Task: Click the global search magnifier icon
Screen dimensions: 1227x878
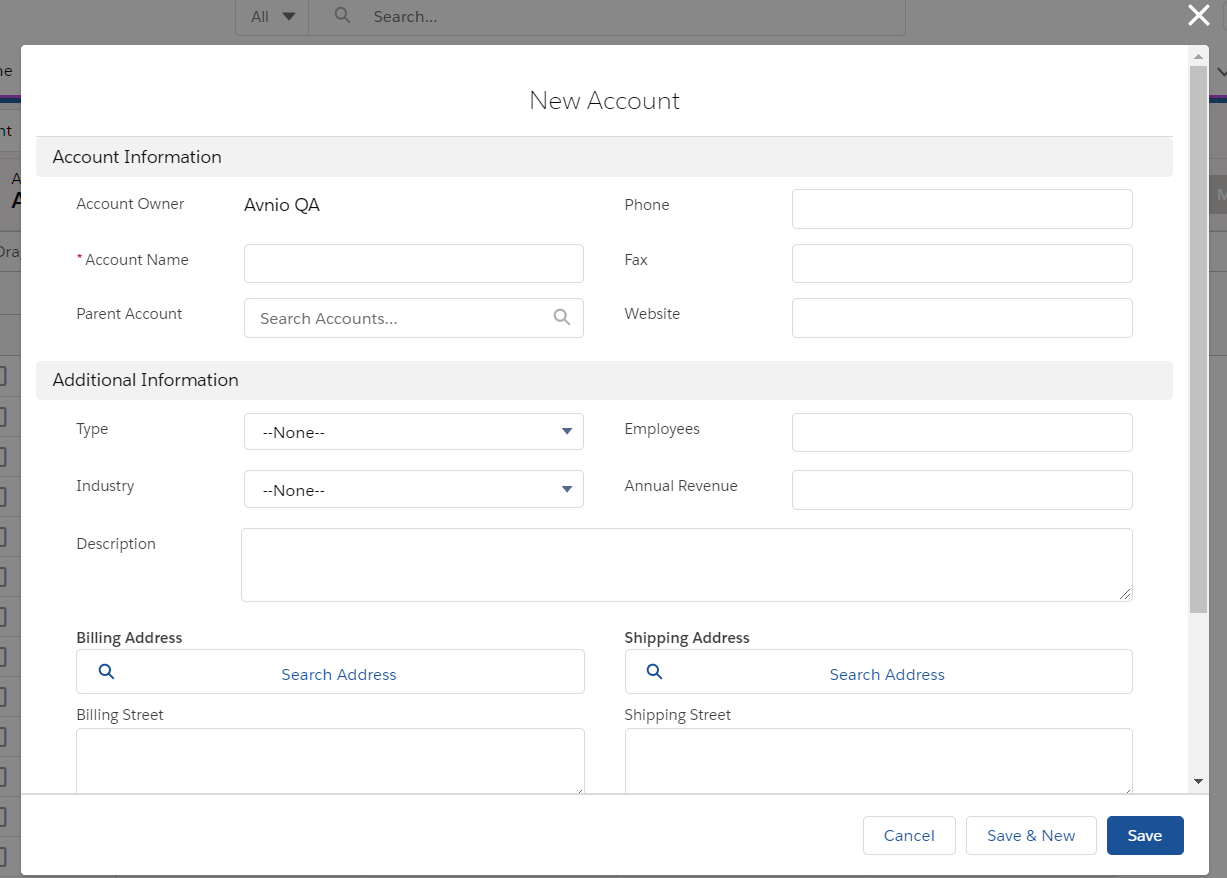Action: [343, 16]
